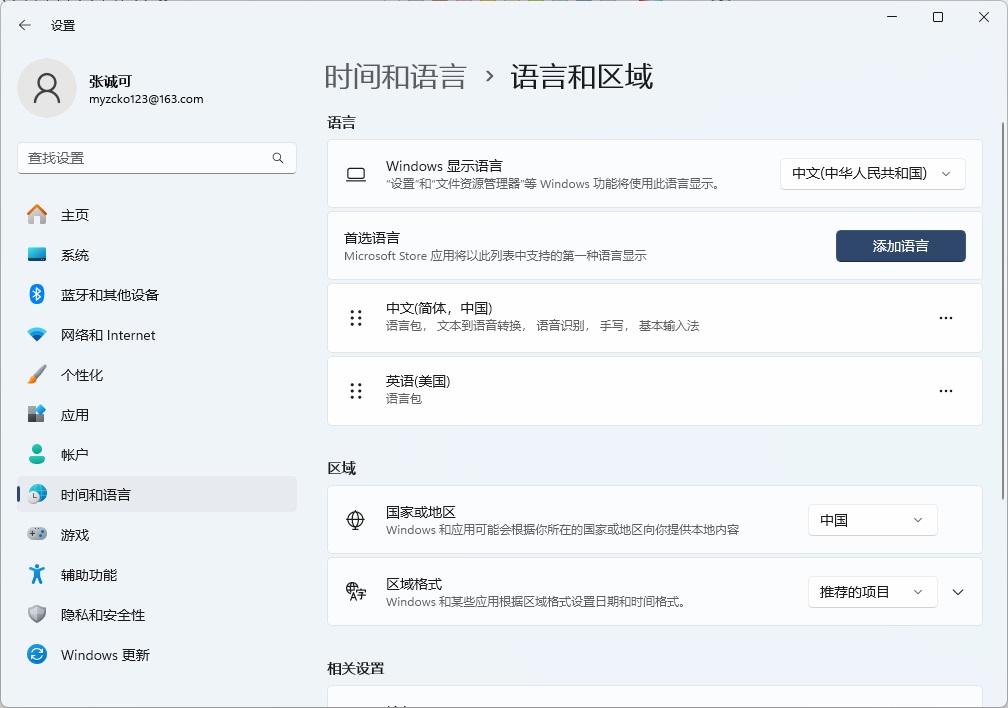Click the 个性化 paintbrush icon
The height and width of the screenshot is (708, 1008).
point(37,375)
